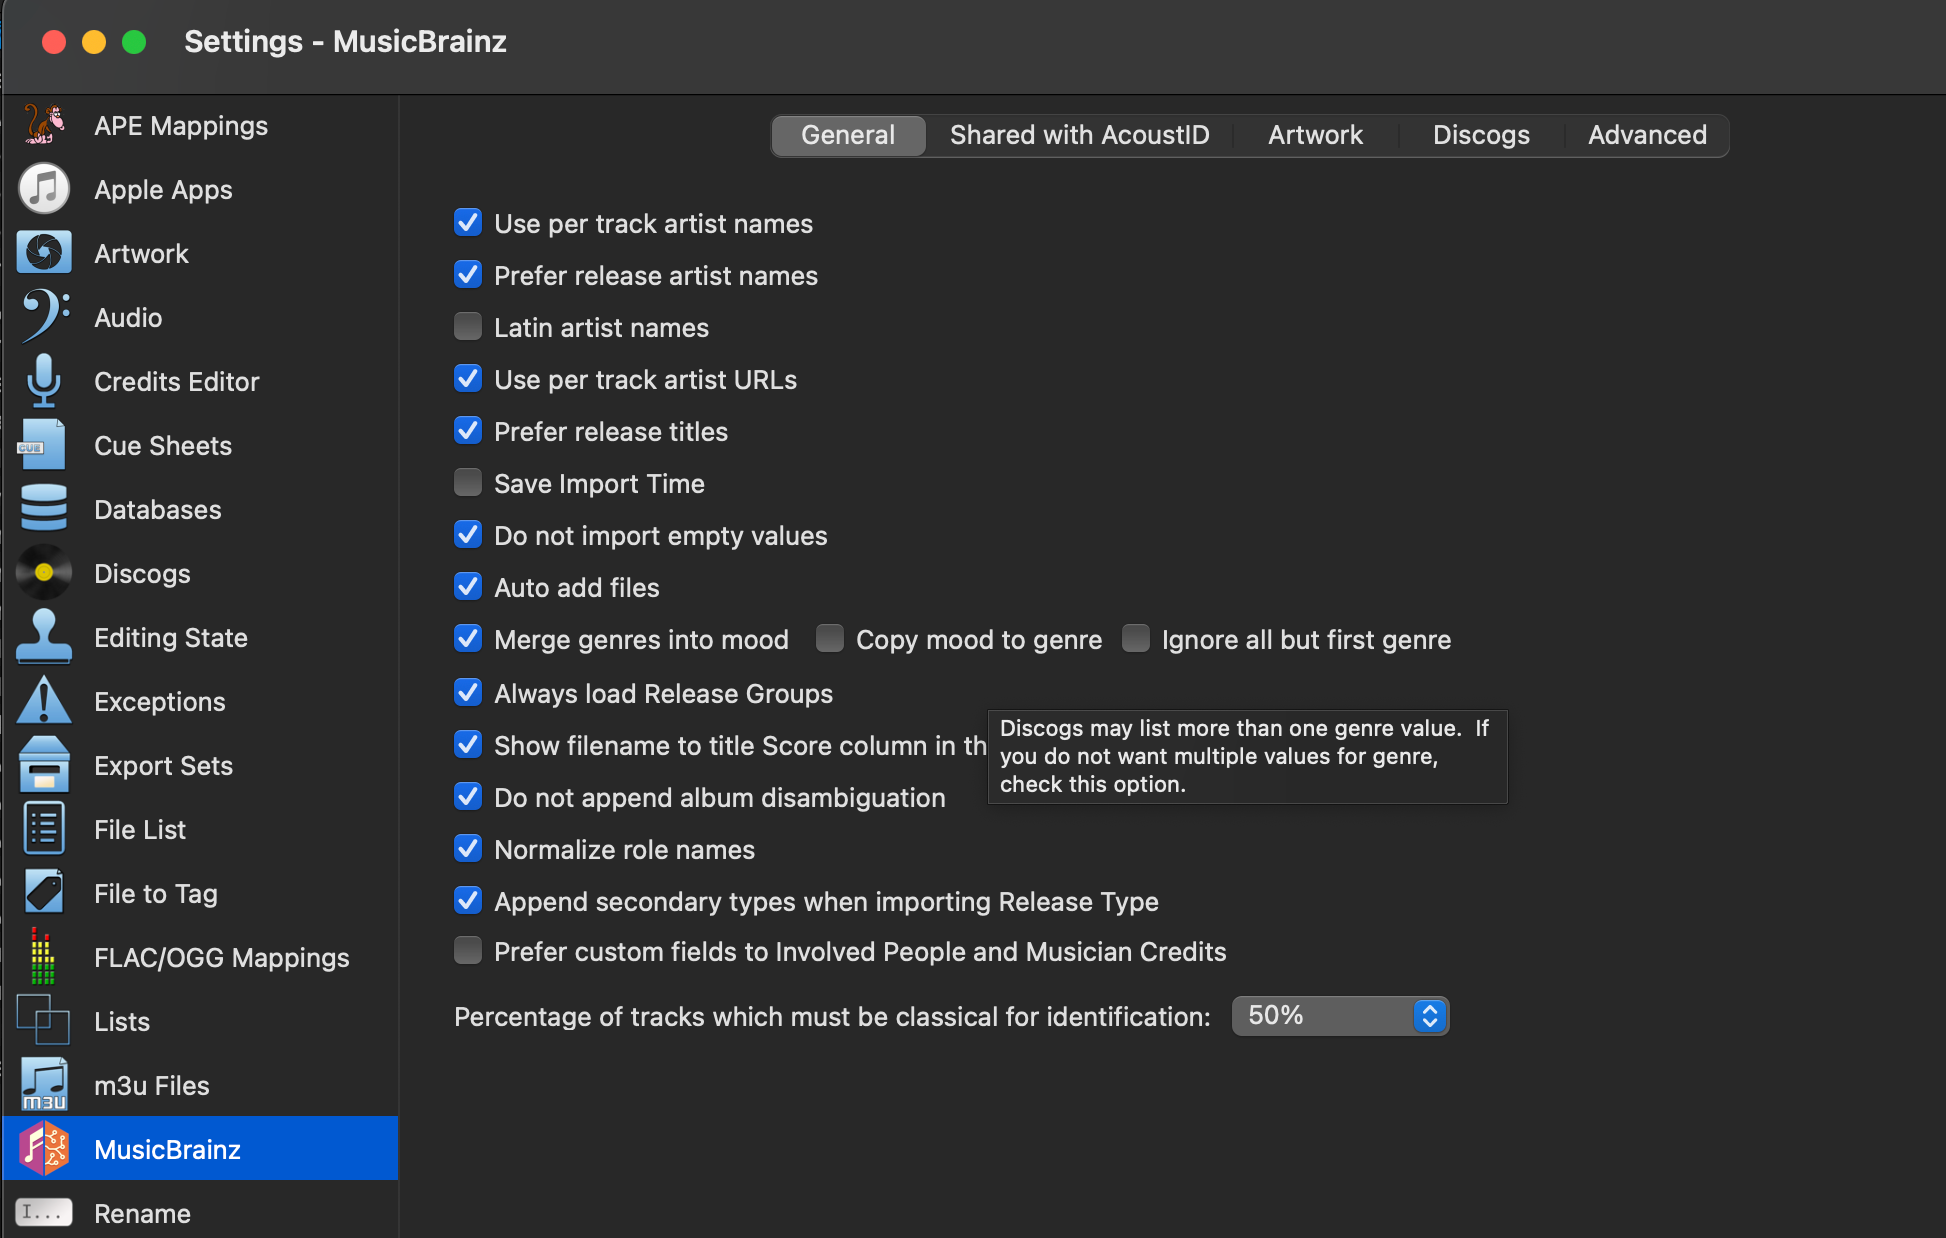The width and height of the screenshot is (1946, 1238).
Task: Enable the Latin artist names checkbox
Action: 468,327
